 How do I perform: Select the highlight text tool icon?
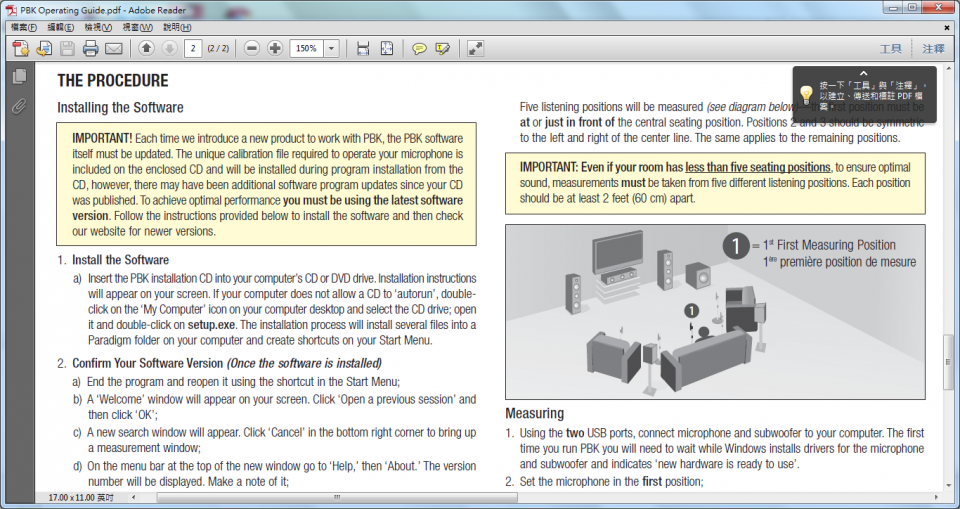pos(443,48)
